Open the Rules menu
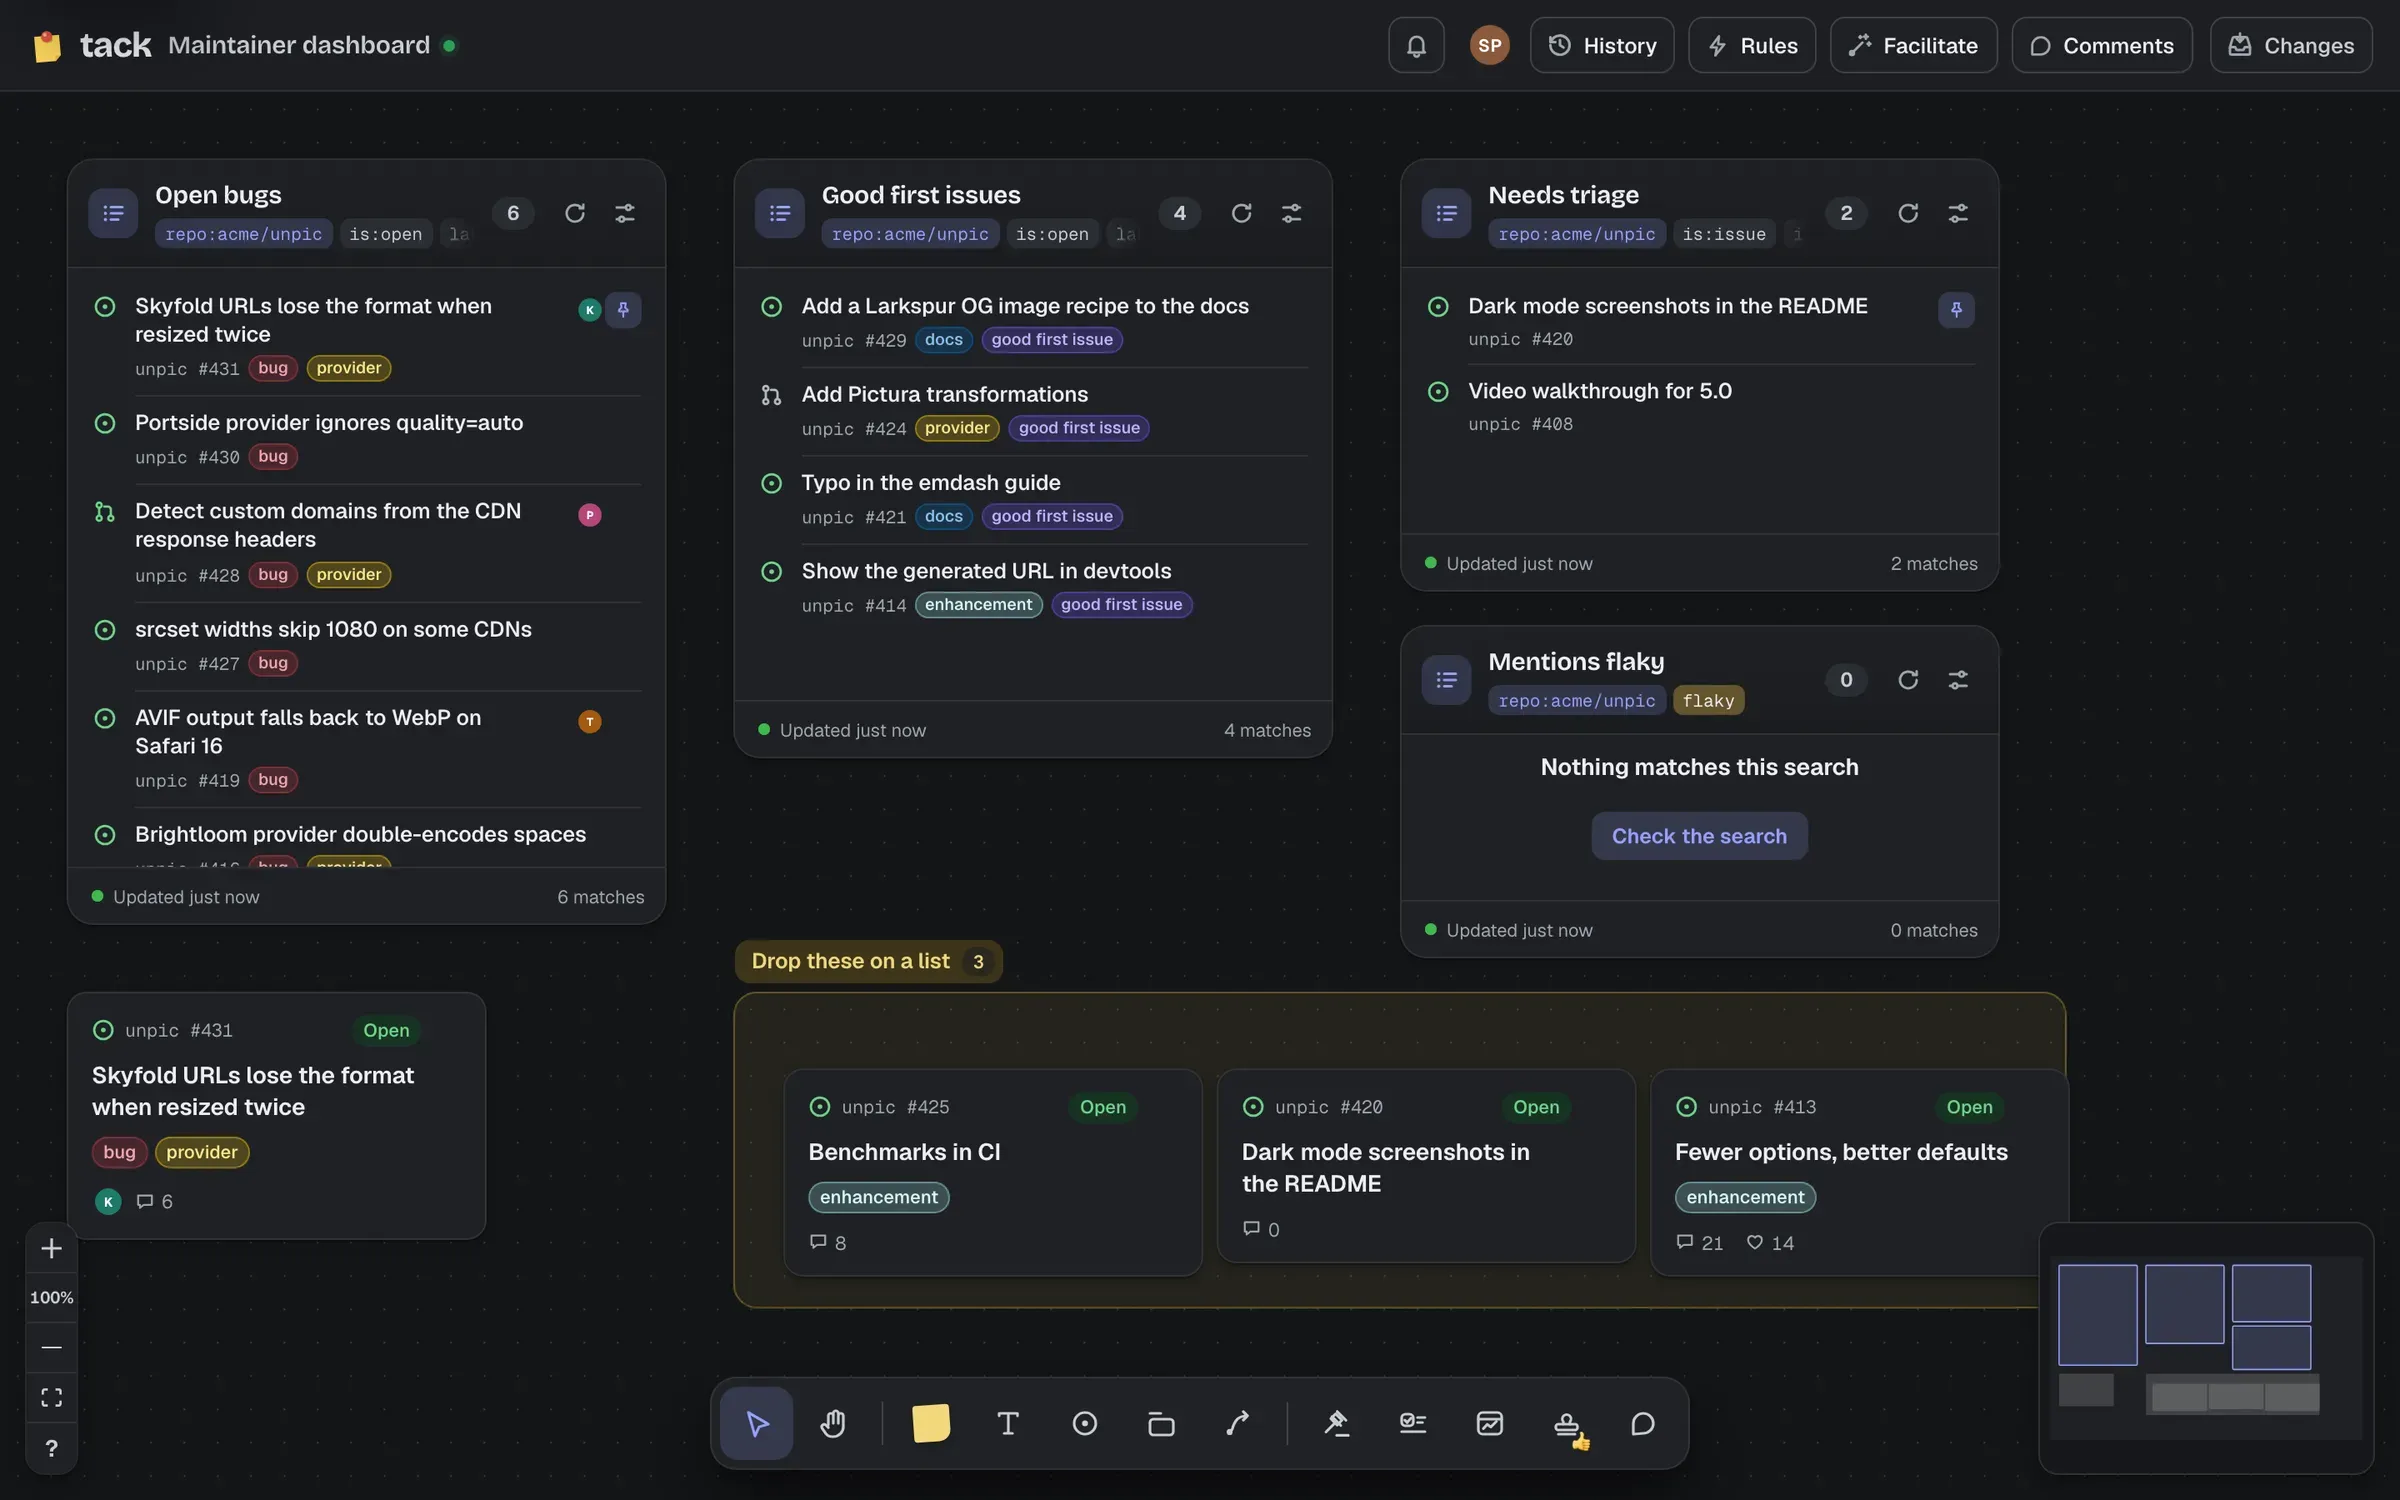The height and width of the screenshot is (1500, 2400). coord(1752,45)
